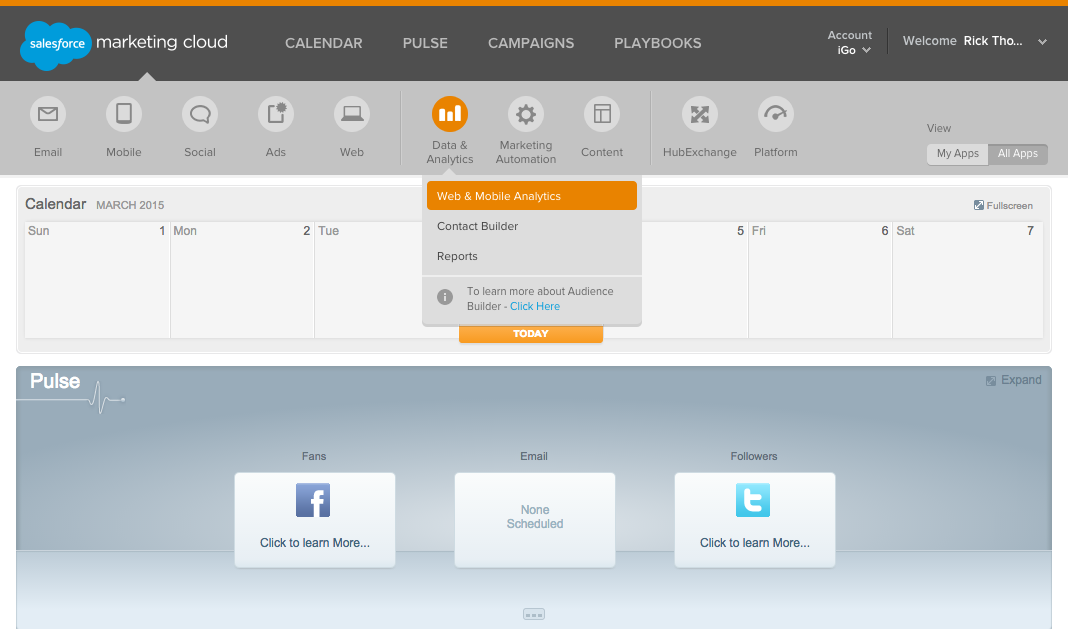The width and height of the screenshot is (1068, 629).
Task: Open the Ads app icon
Action: click(276, 114)
